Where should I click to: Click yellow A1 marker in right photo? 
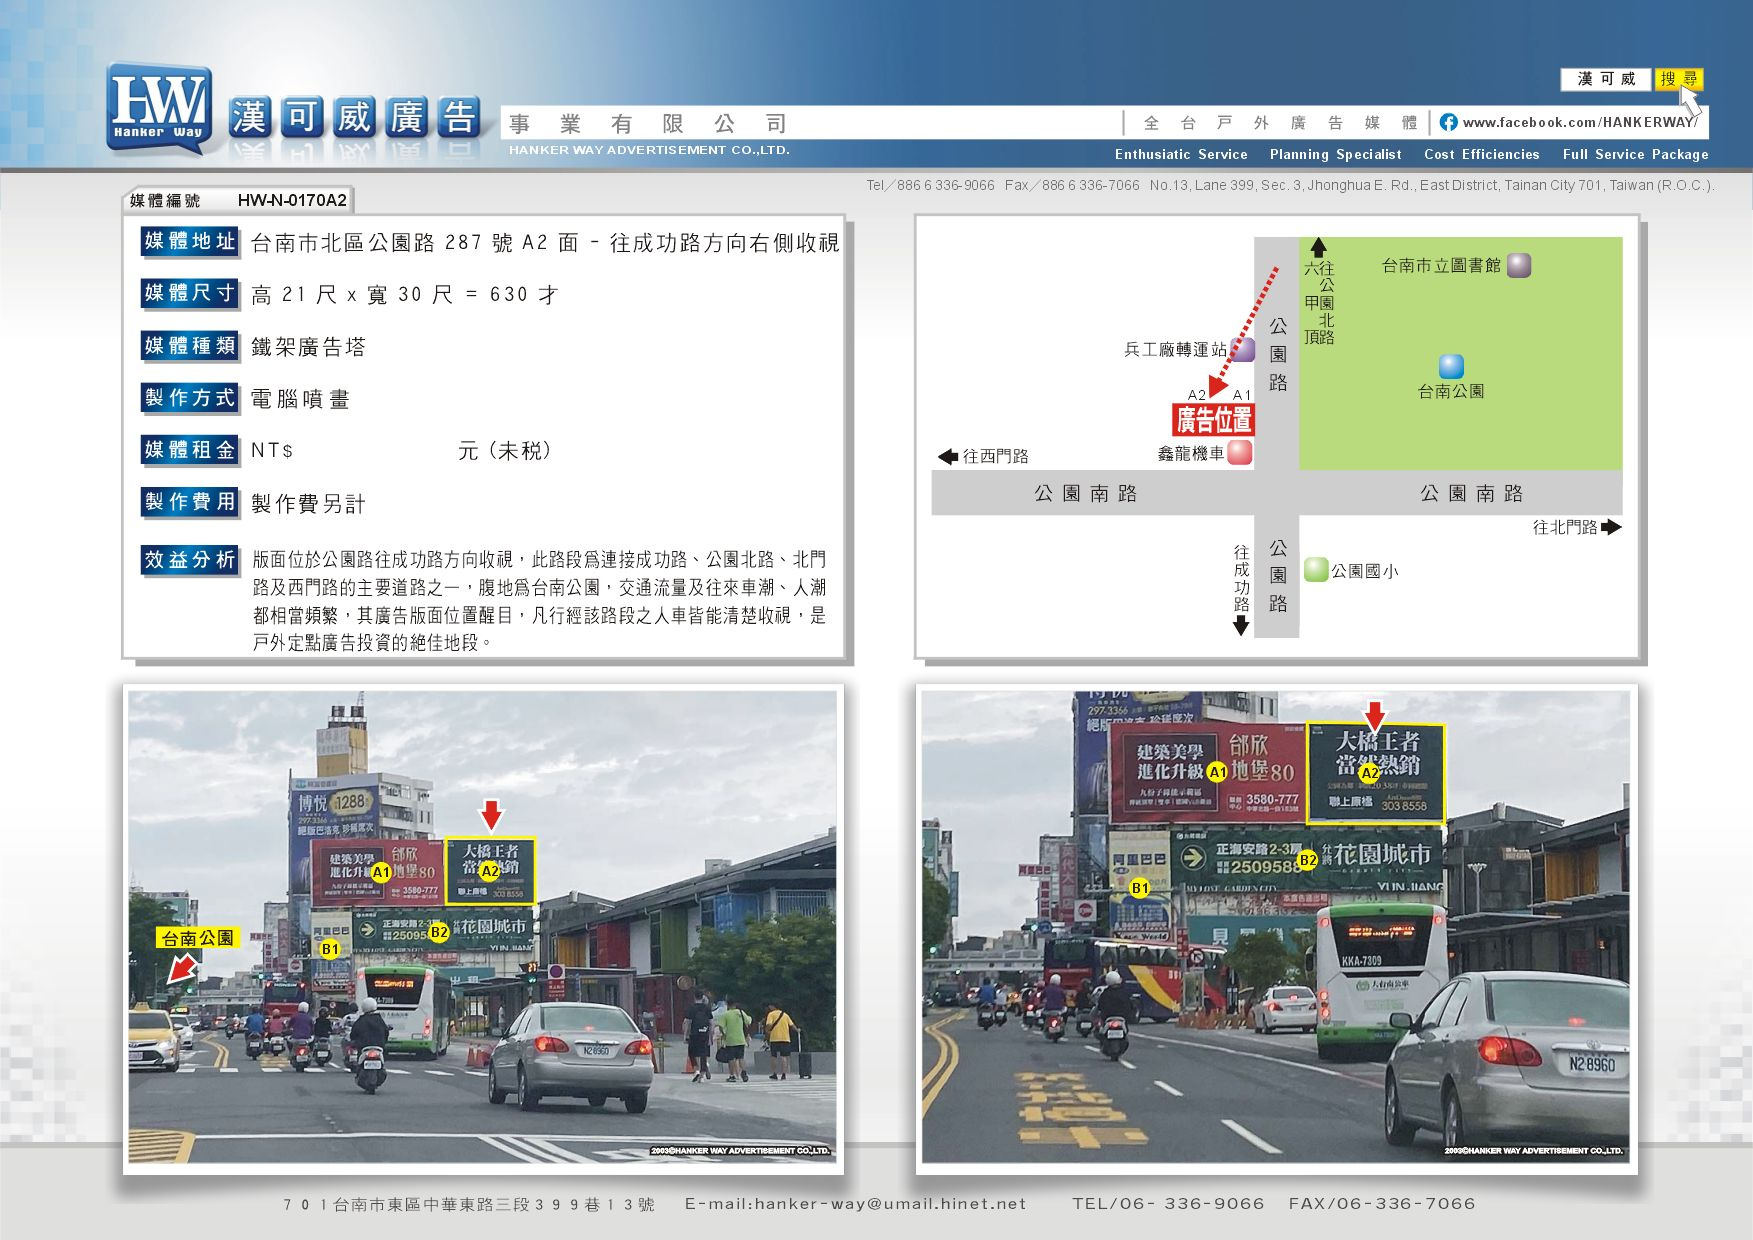1217,772
